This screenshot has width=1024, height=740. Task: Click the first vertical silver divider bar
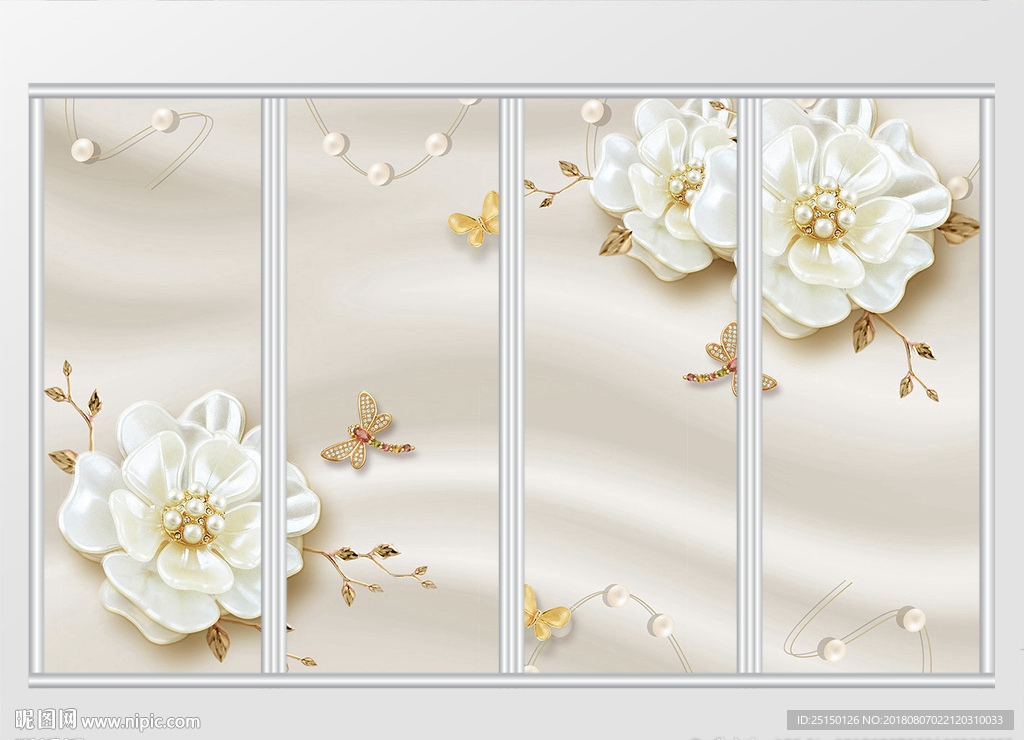[x=273, y=385]
